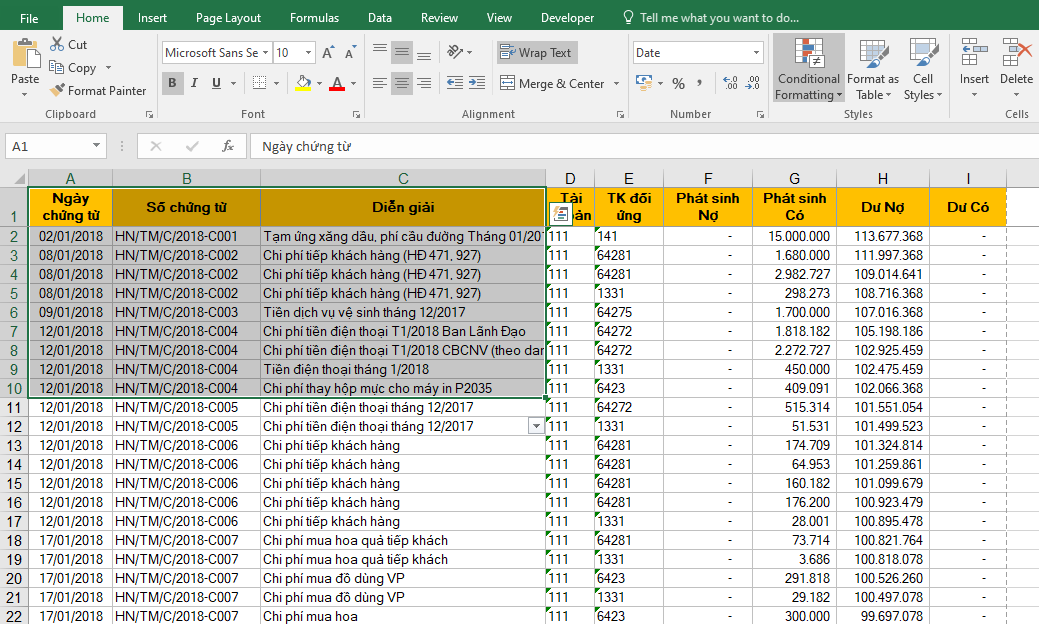Click the Paste Options icon beside column D
Screen dimensions: 1039x624
560,213
